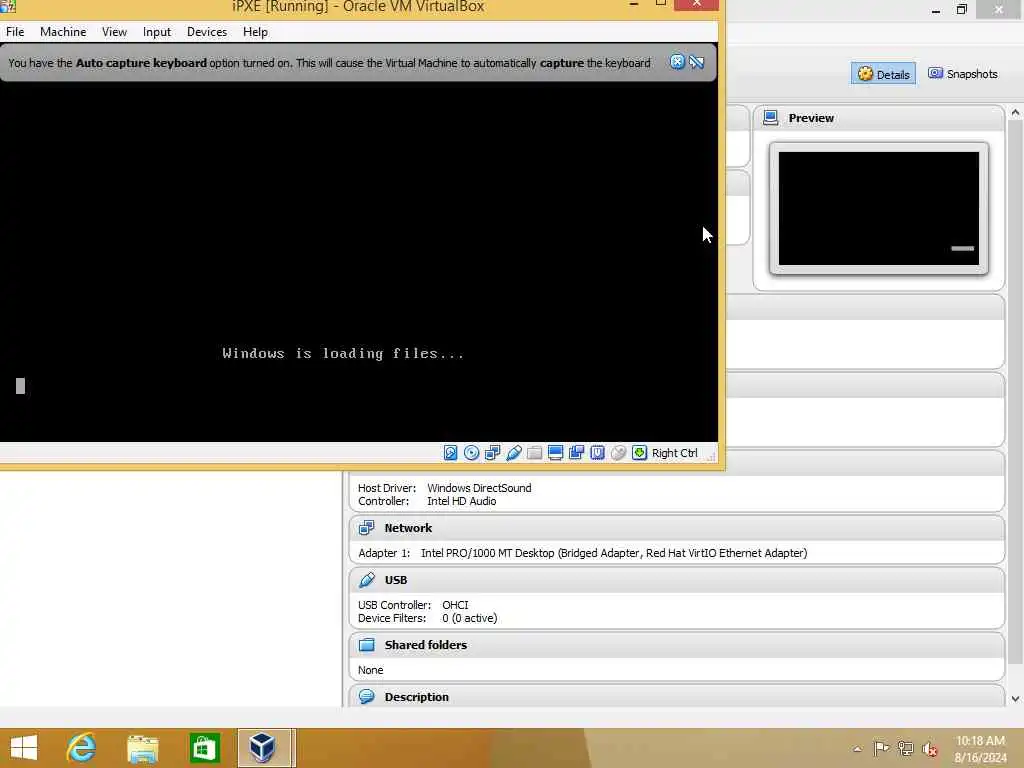Open the View menu

point(114,32)
